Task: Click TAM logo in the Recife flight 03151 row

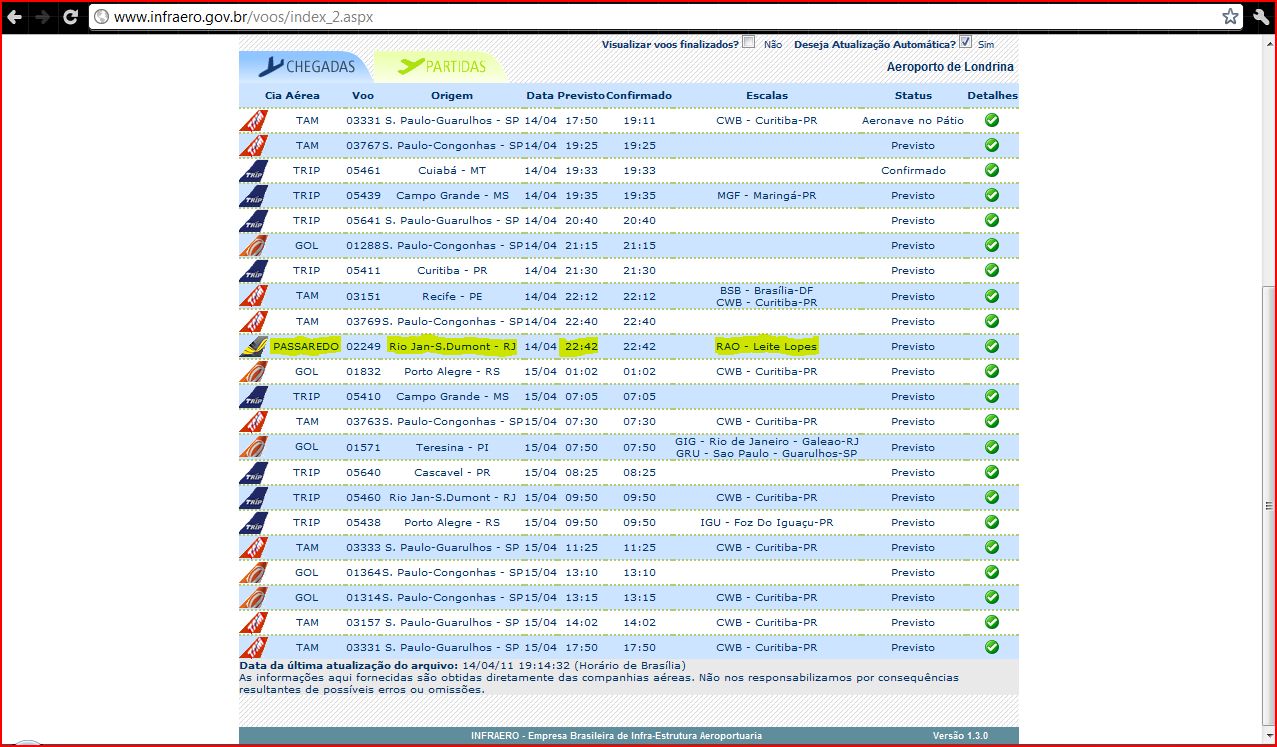Action: click(x=254, y=296)
